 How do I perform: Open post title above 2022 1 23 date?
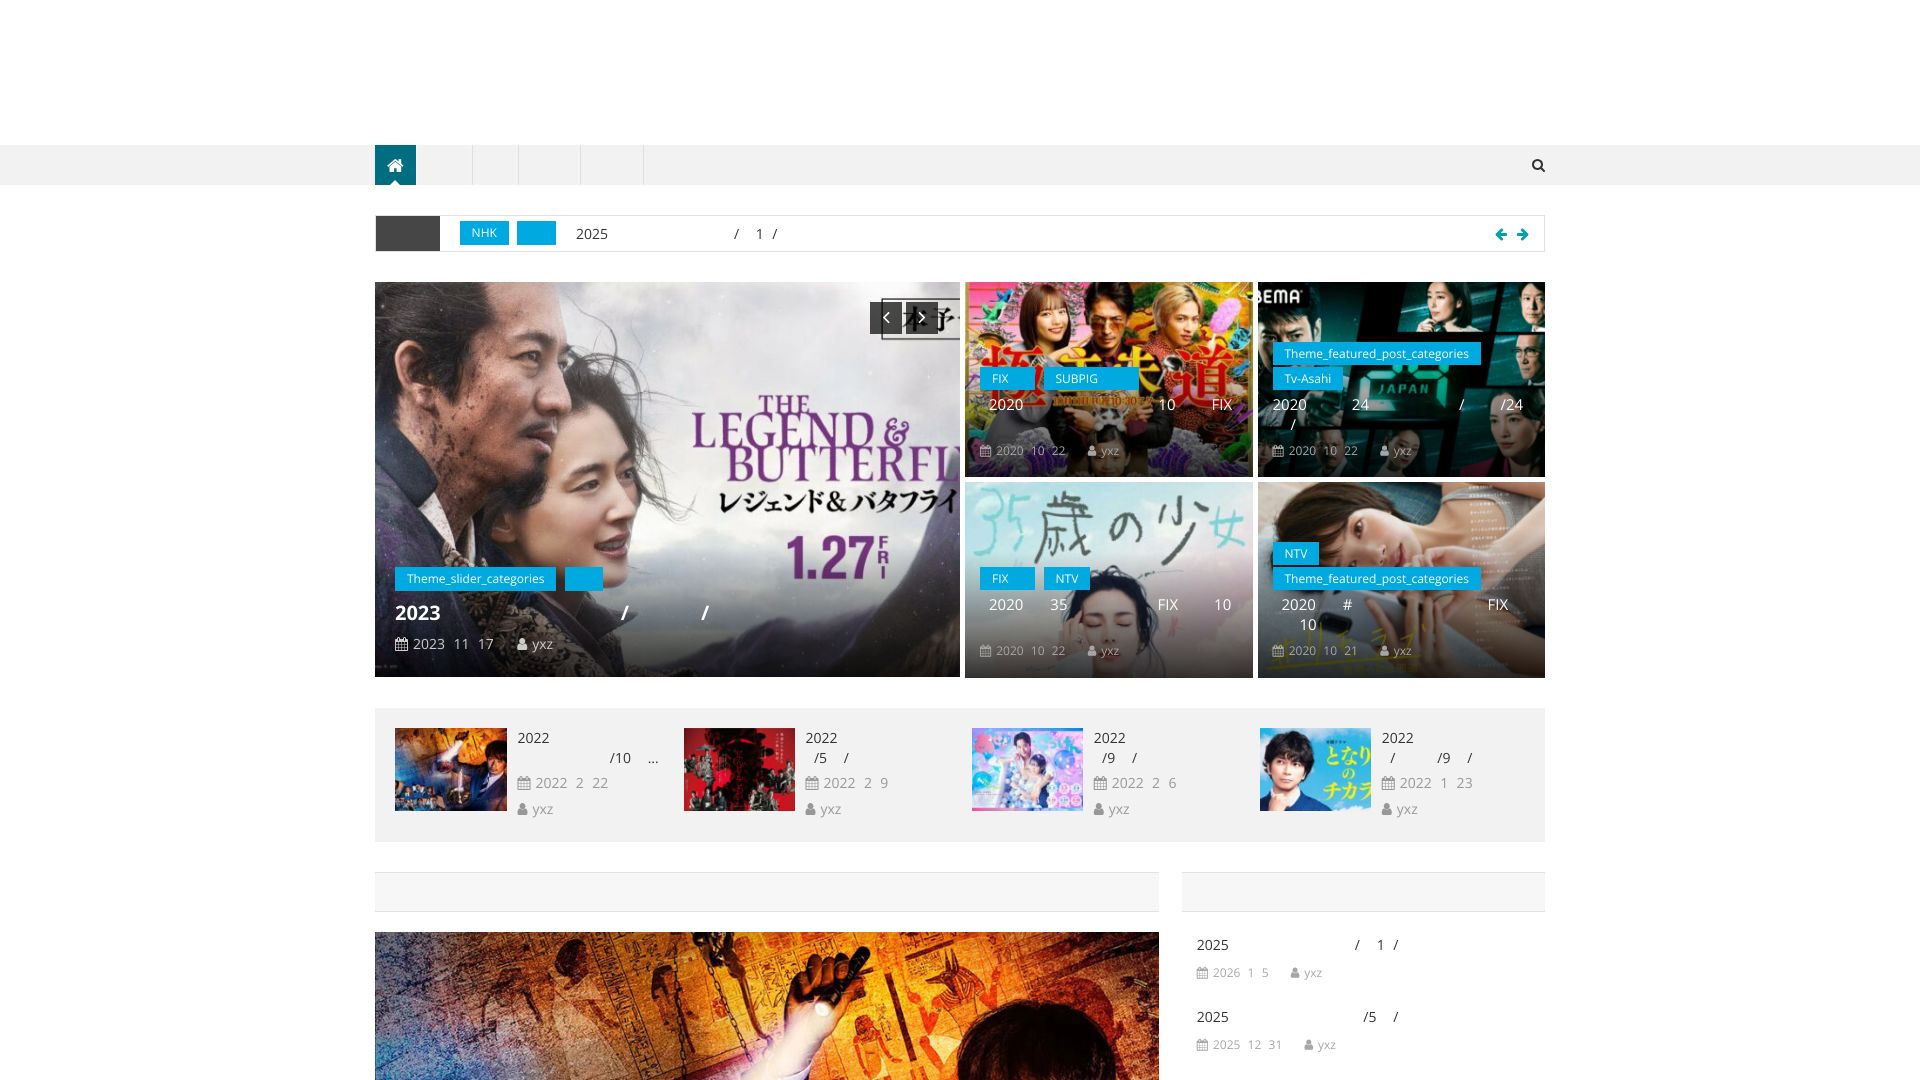(1427, 748)
